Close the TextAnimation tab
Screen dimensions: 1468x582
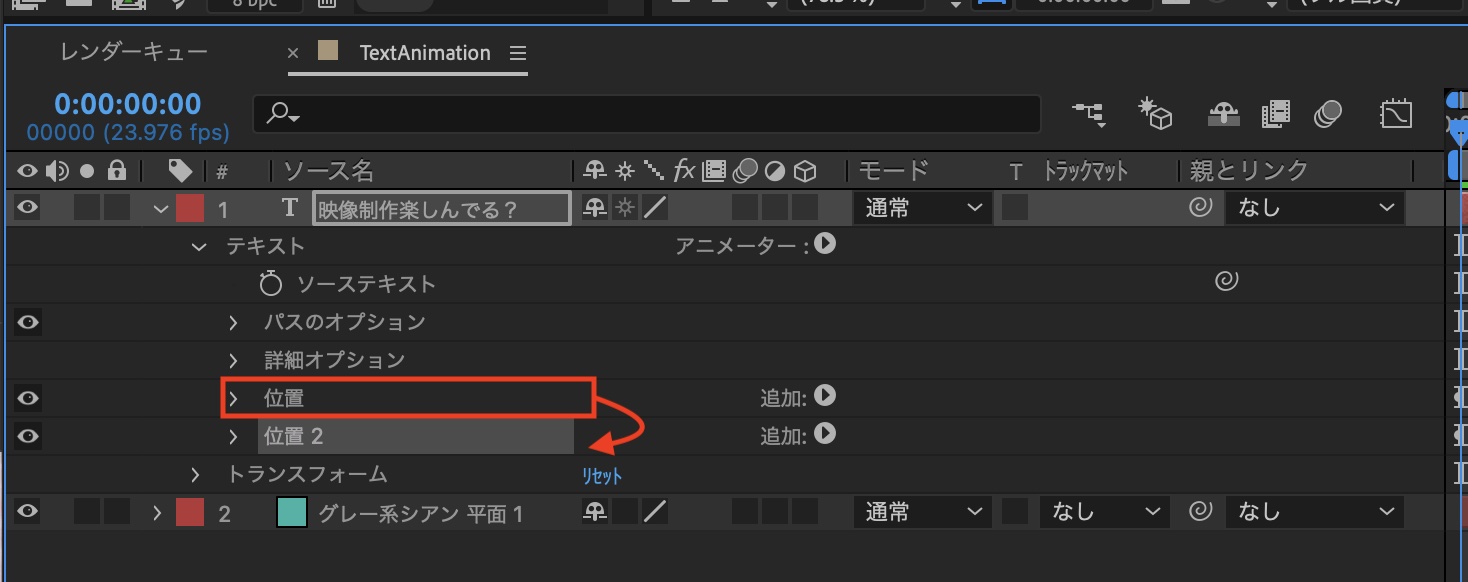coord(293,54)
